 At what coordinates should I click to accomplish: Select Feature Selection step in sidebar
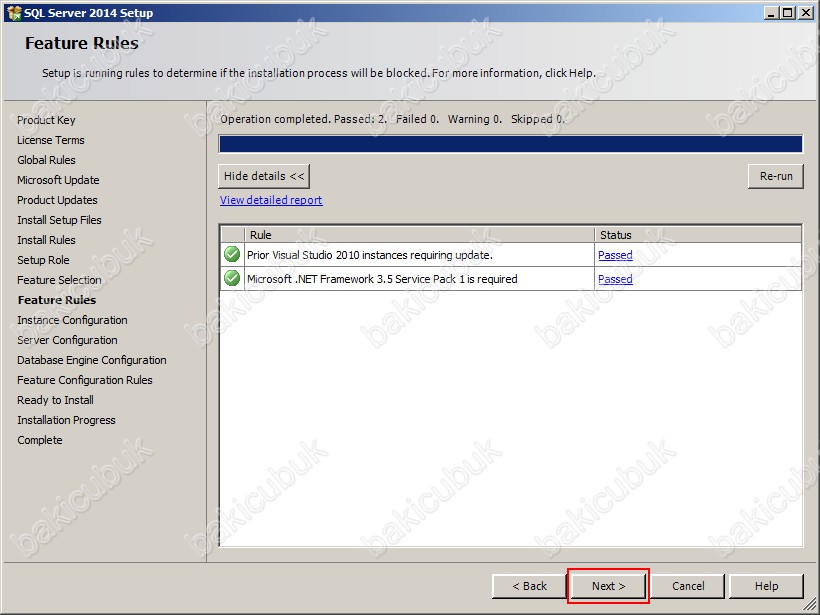(59, 280)
